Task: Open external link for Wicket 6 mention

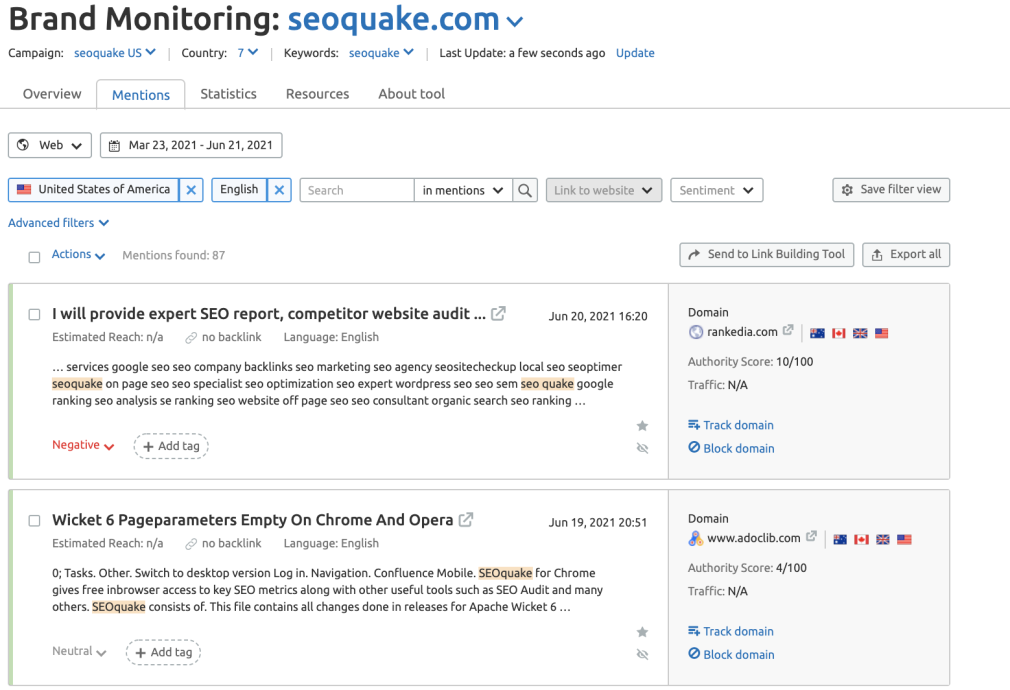Action: (466, 520)
